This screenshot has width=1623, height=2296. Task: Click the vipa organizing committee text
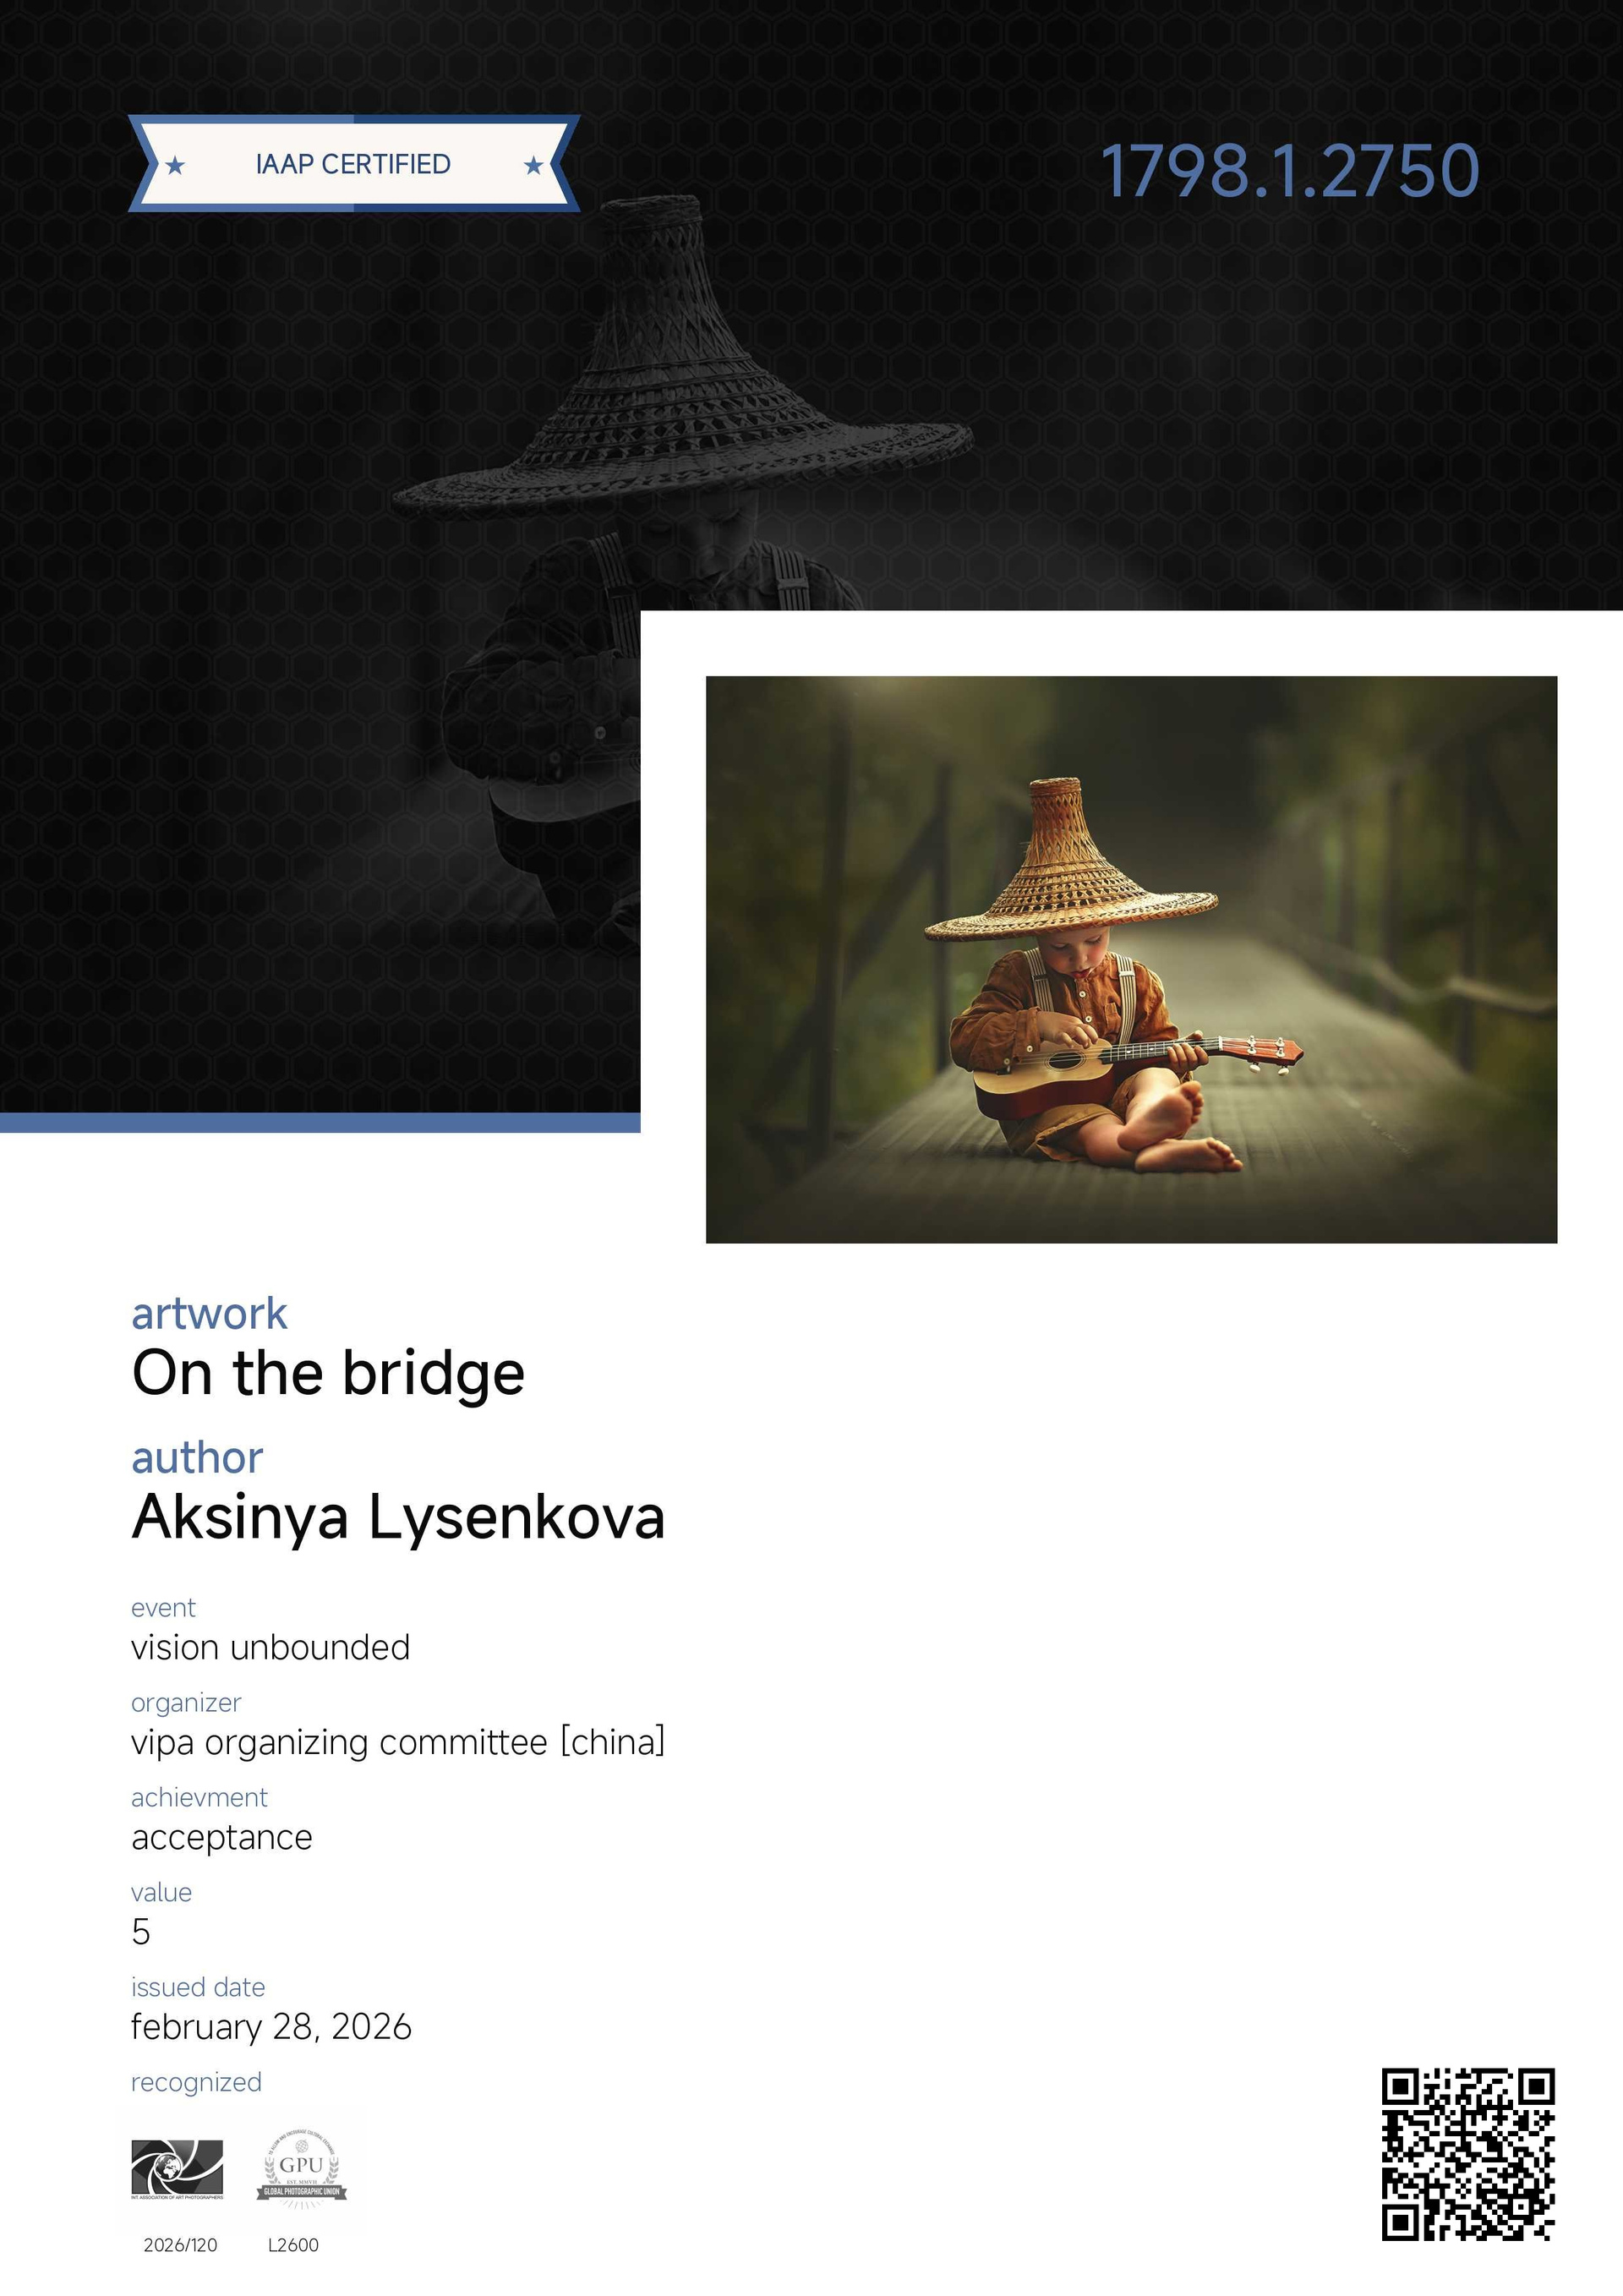pos(398,1742)
